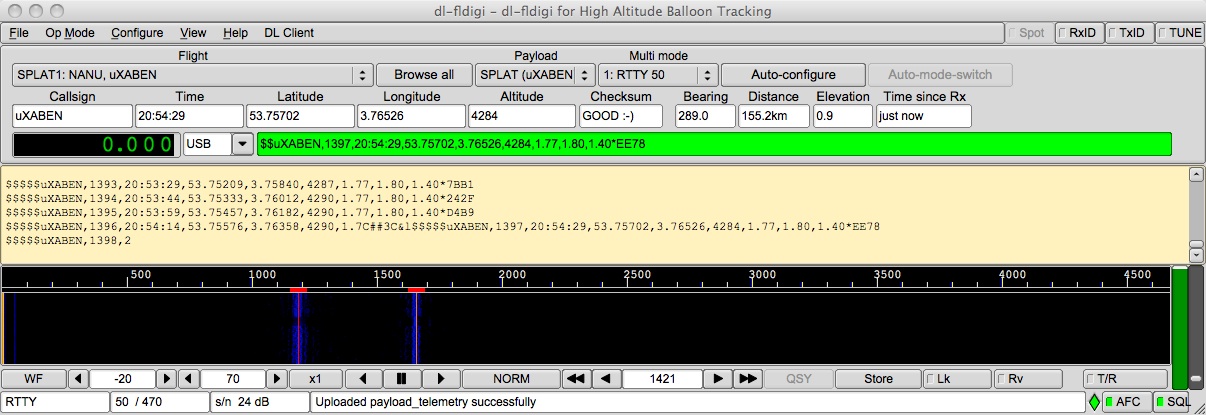Click the Store button
The height and width of the screenshot is (415, 1206).
[878, 379]
